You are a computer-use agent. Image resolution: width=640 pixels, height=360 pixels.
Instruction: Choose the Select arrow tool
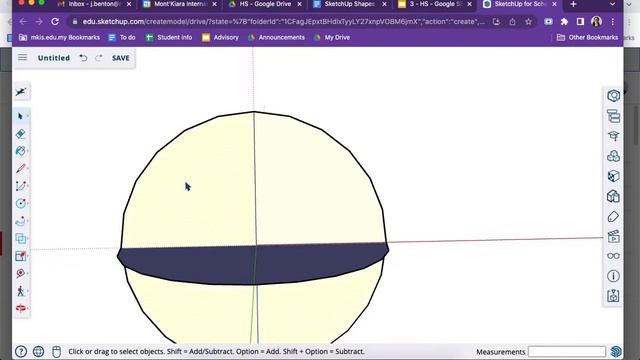coord(20,117)
